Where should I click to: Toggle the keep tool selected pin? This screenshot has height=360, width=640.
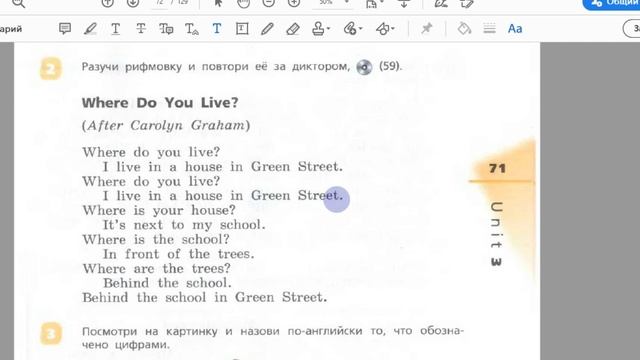(x=427, y=29)
